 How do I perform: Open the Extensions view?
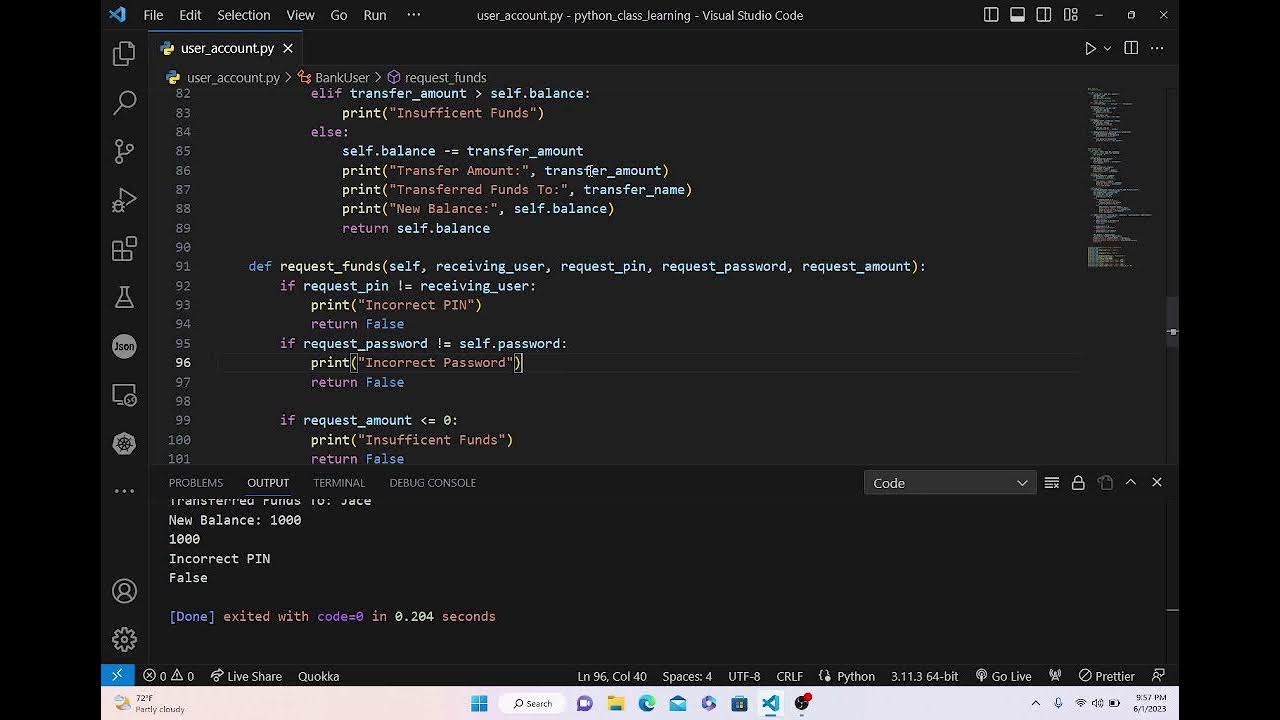click(124, 248)
